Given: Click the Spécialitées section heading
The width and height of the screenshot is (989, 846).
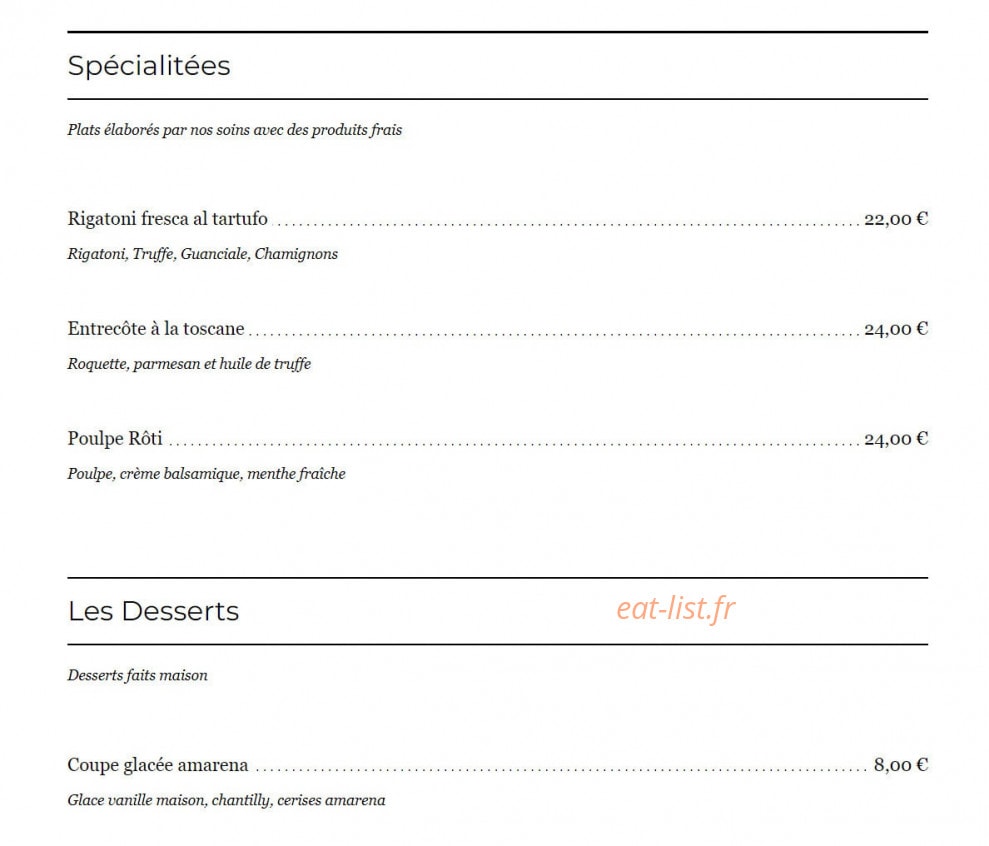Looking at the screenshot, I should pyautogui.click(x=149, y=66).
